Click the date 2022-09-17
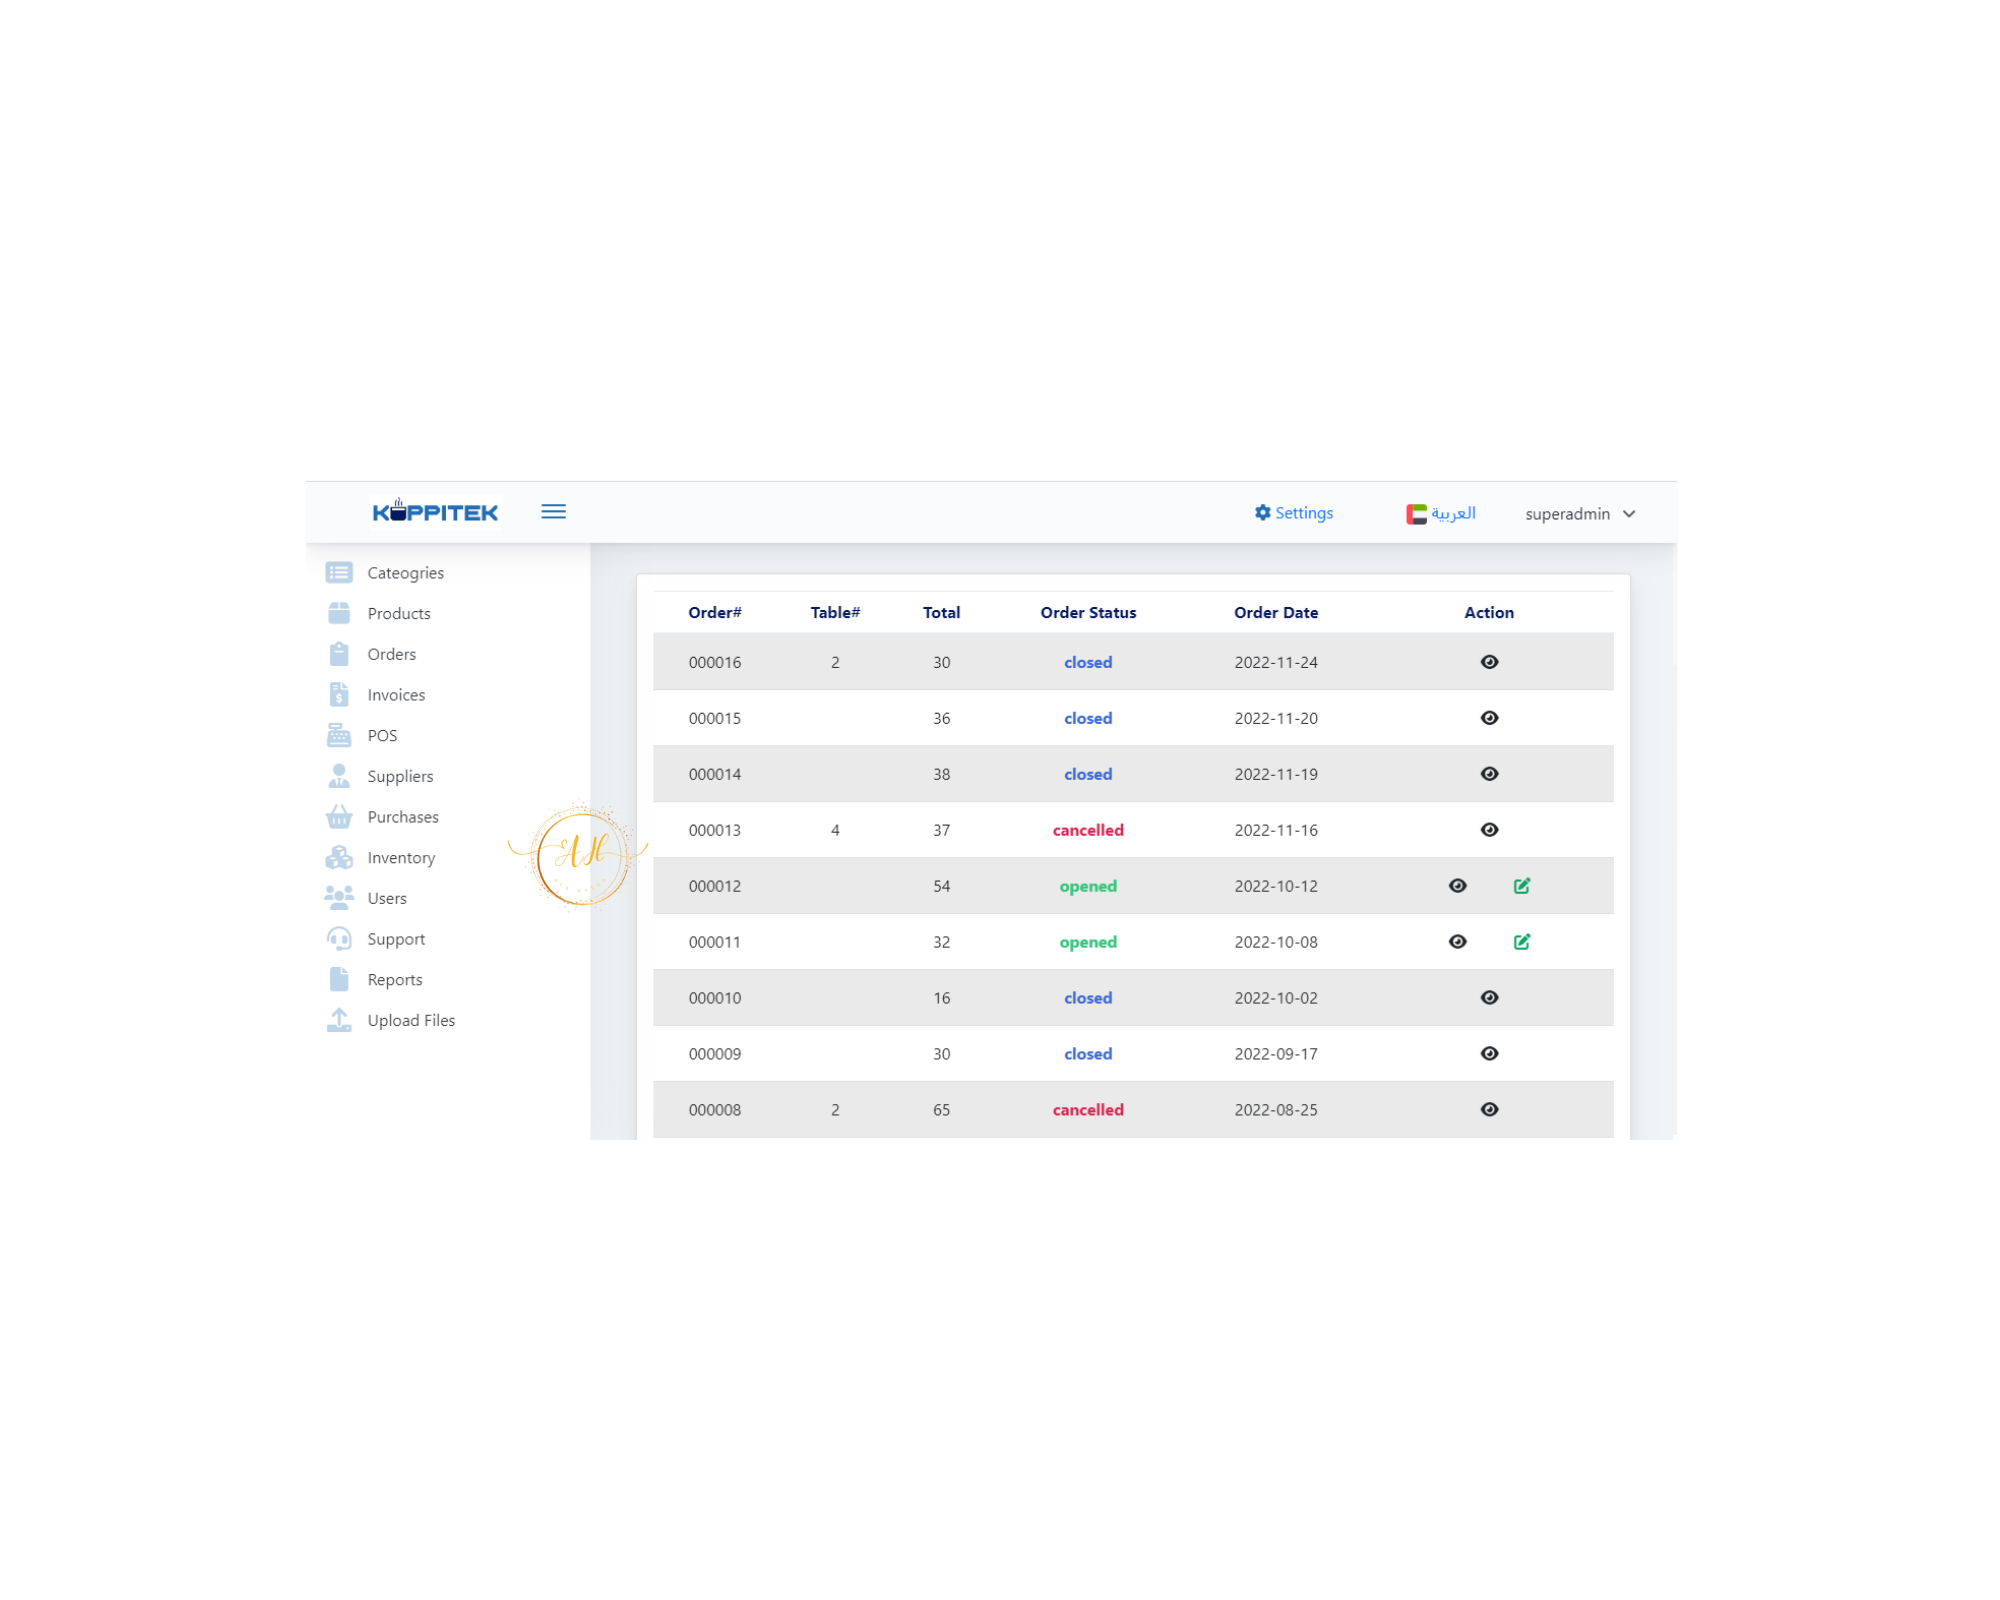Image resolution: width=2000 pixels, height=1600 pixels. [x=1276, y=1054]
